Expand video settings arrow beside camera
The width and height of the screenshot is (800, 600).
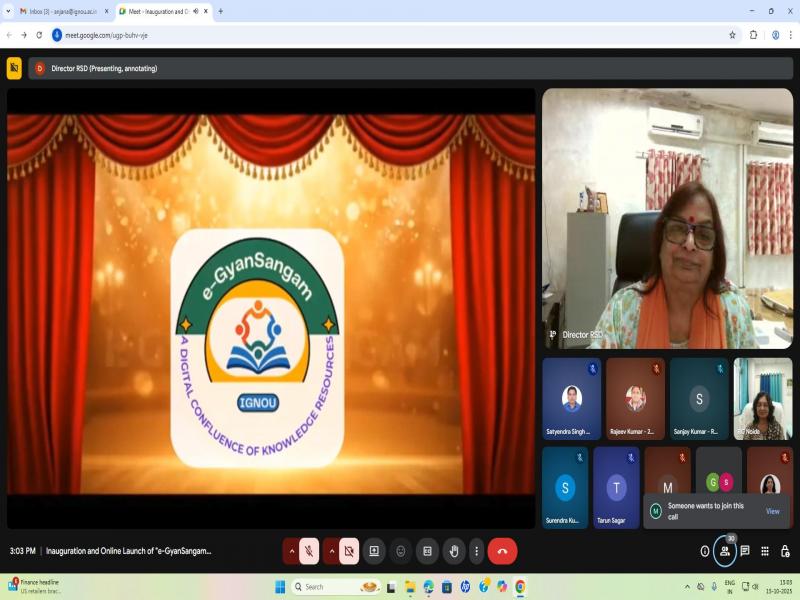point(331,551)
